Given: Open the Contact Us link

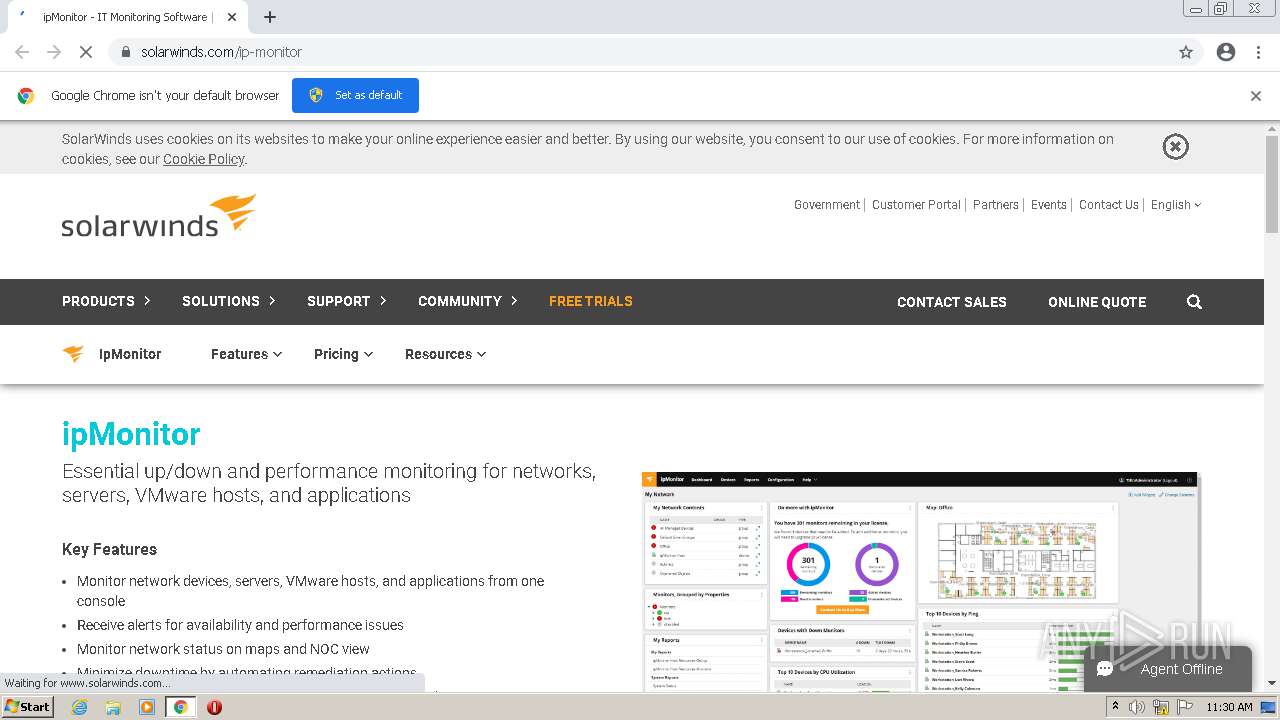Looking at the screenshot, I should tap(1109, 204).
